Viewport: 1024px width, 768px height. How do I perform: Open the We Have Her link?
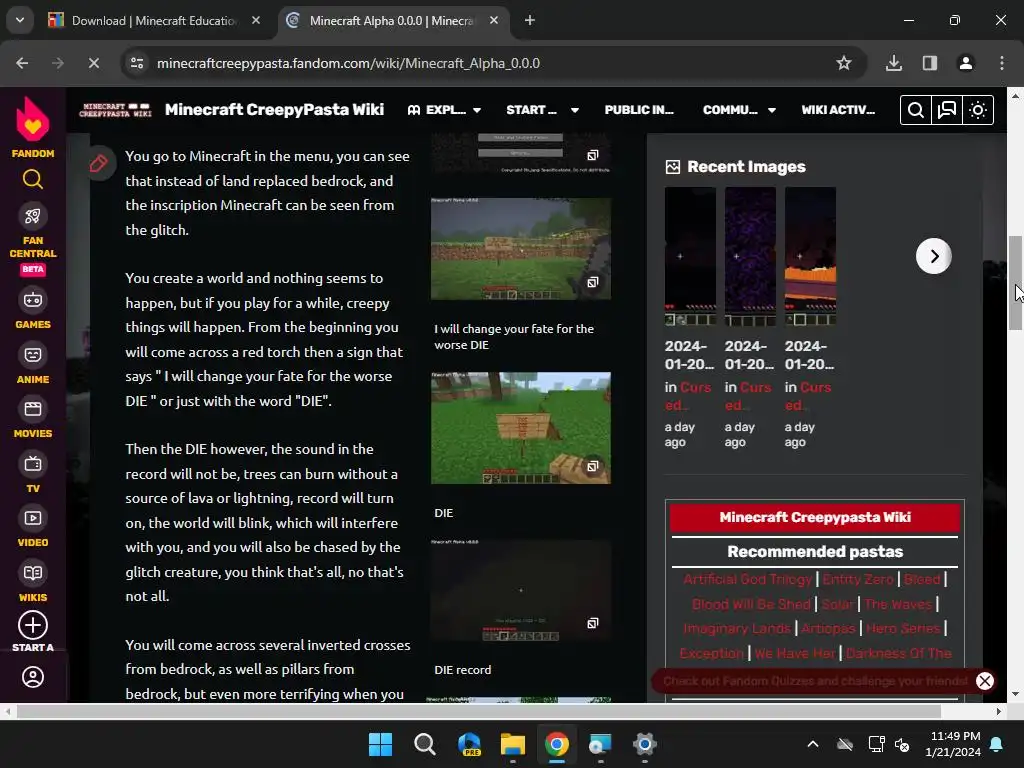click(795, 653)
